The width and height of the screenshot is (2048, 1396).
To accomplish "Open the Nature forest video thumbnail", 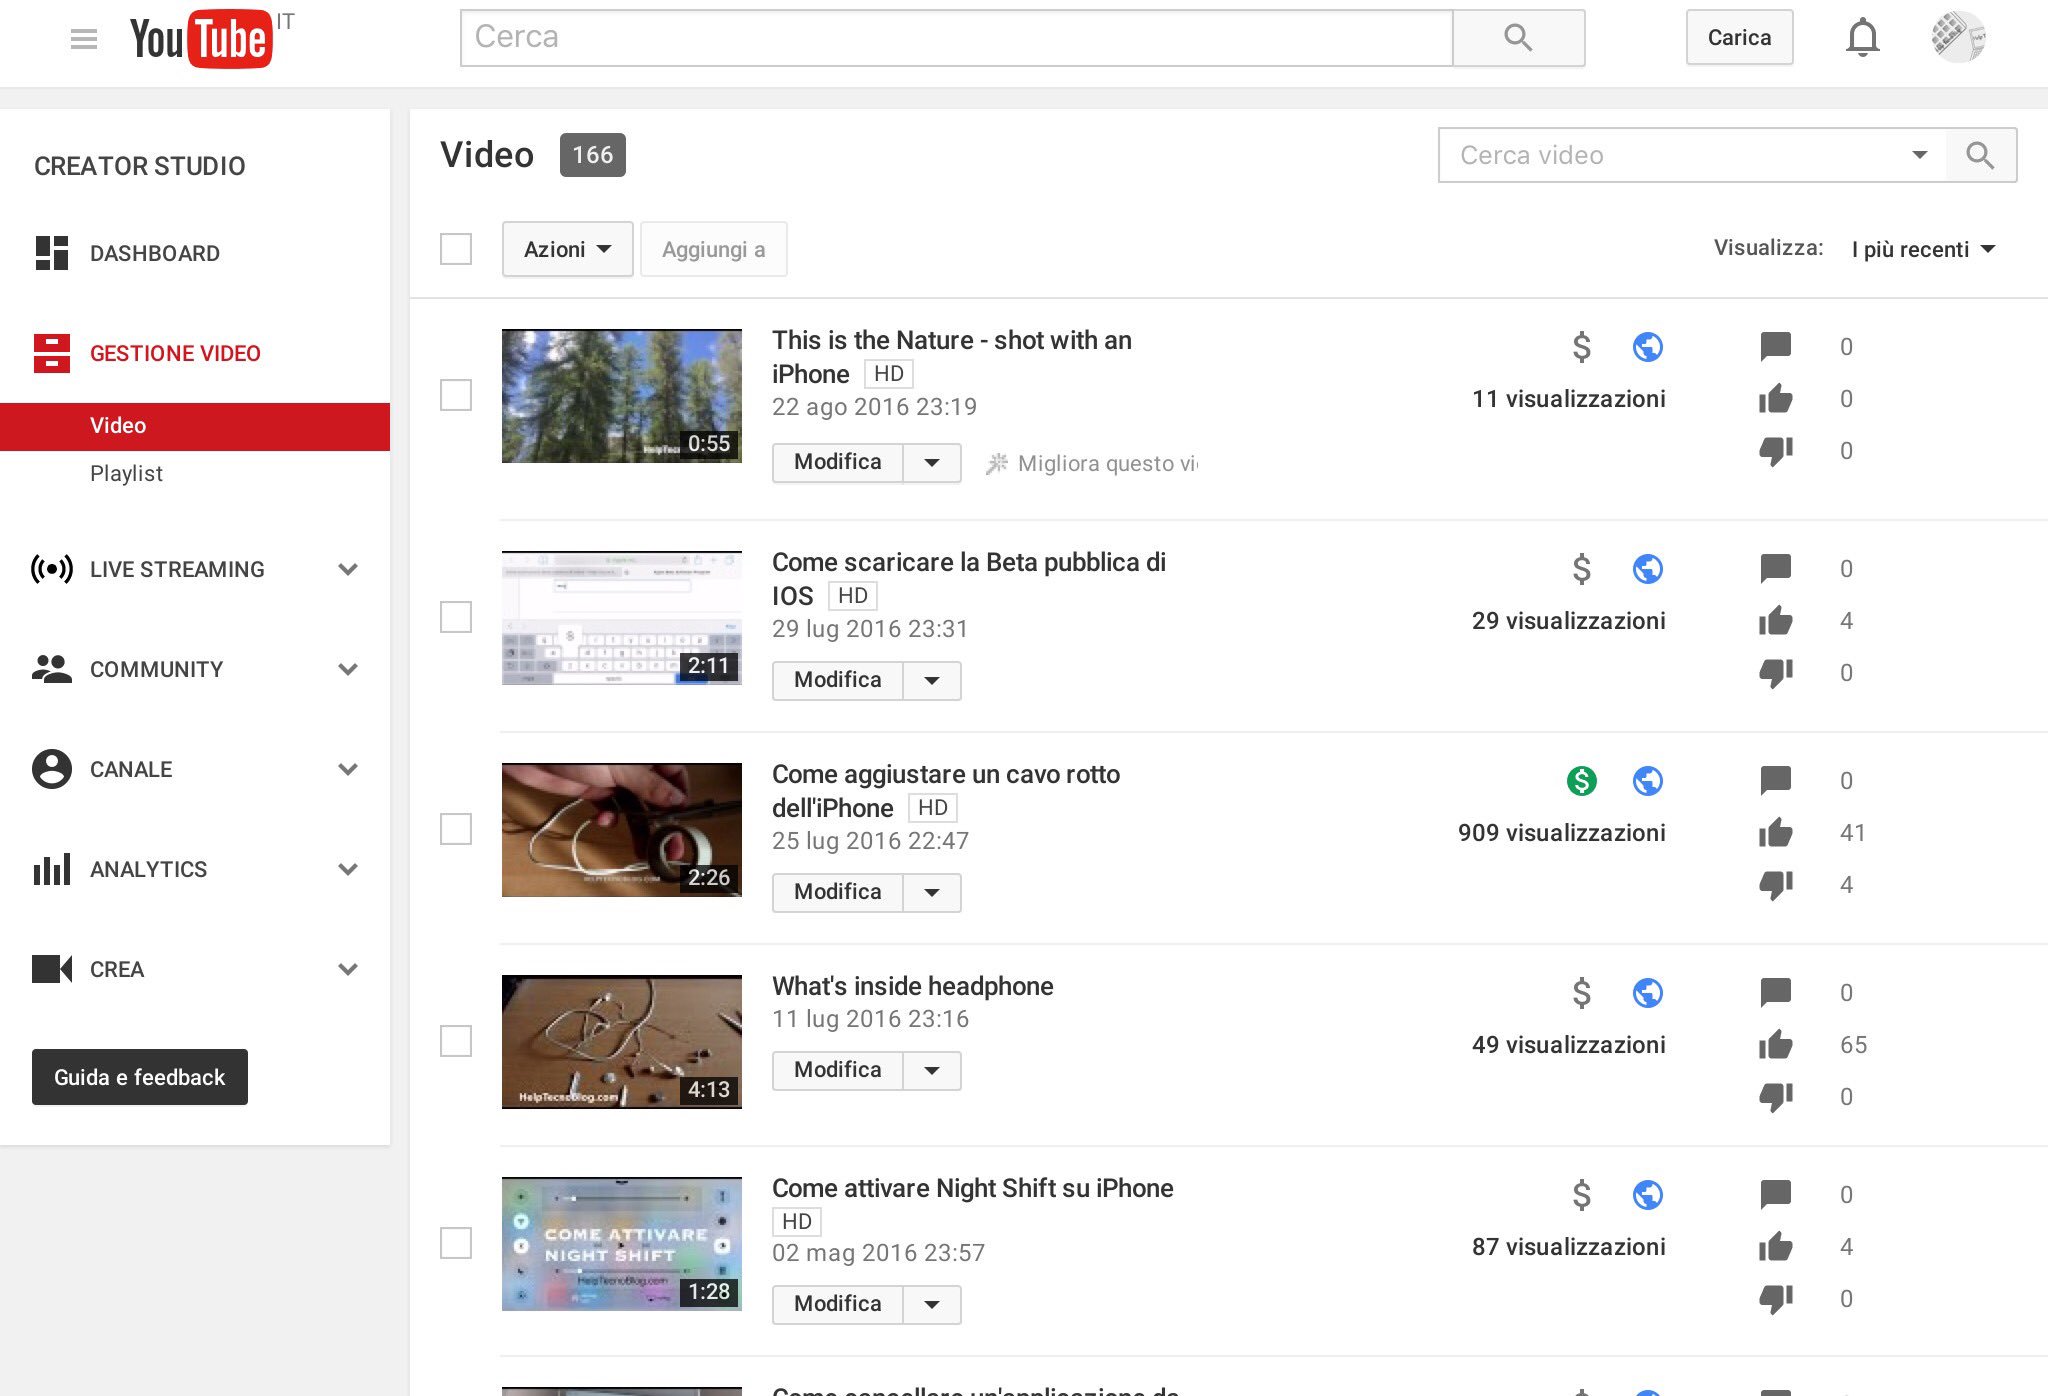I will point(622,396).
